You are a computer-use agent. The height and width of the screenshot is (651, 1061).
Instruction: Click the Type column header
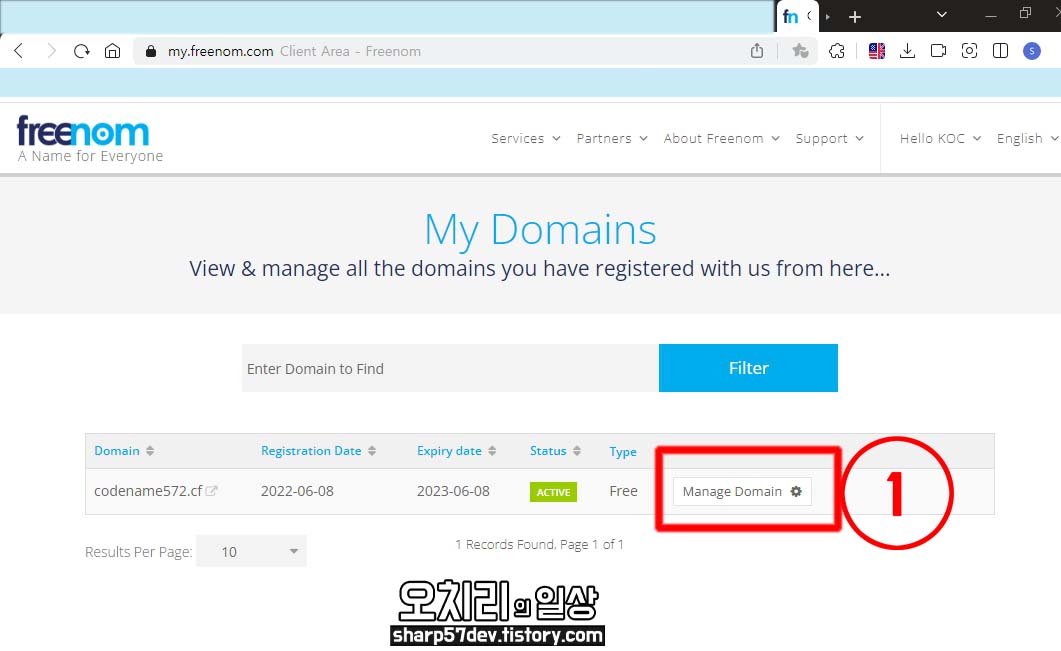coord(623,452)
